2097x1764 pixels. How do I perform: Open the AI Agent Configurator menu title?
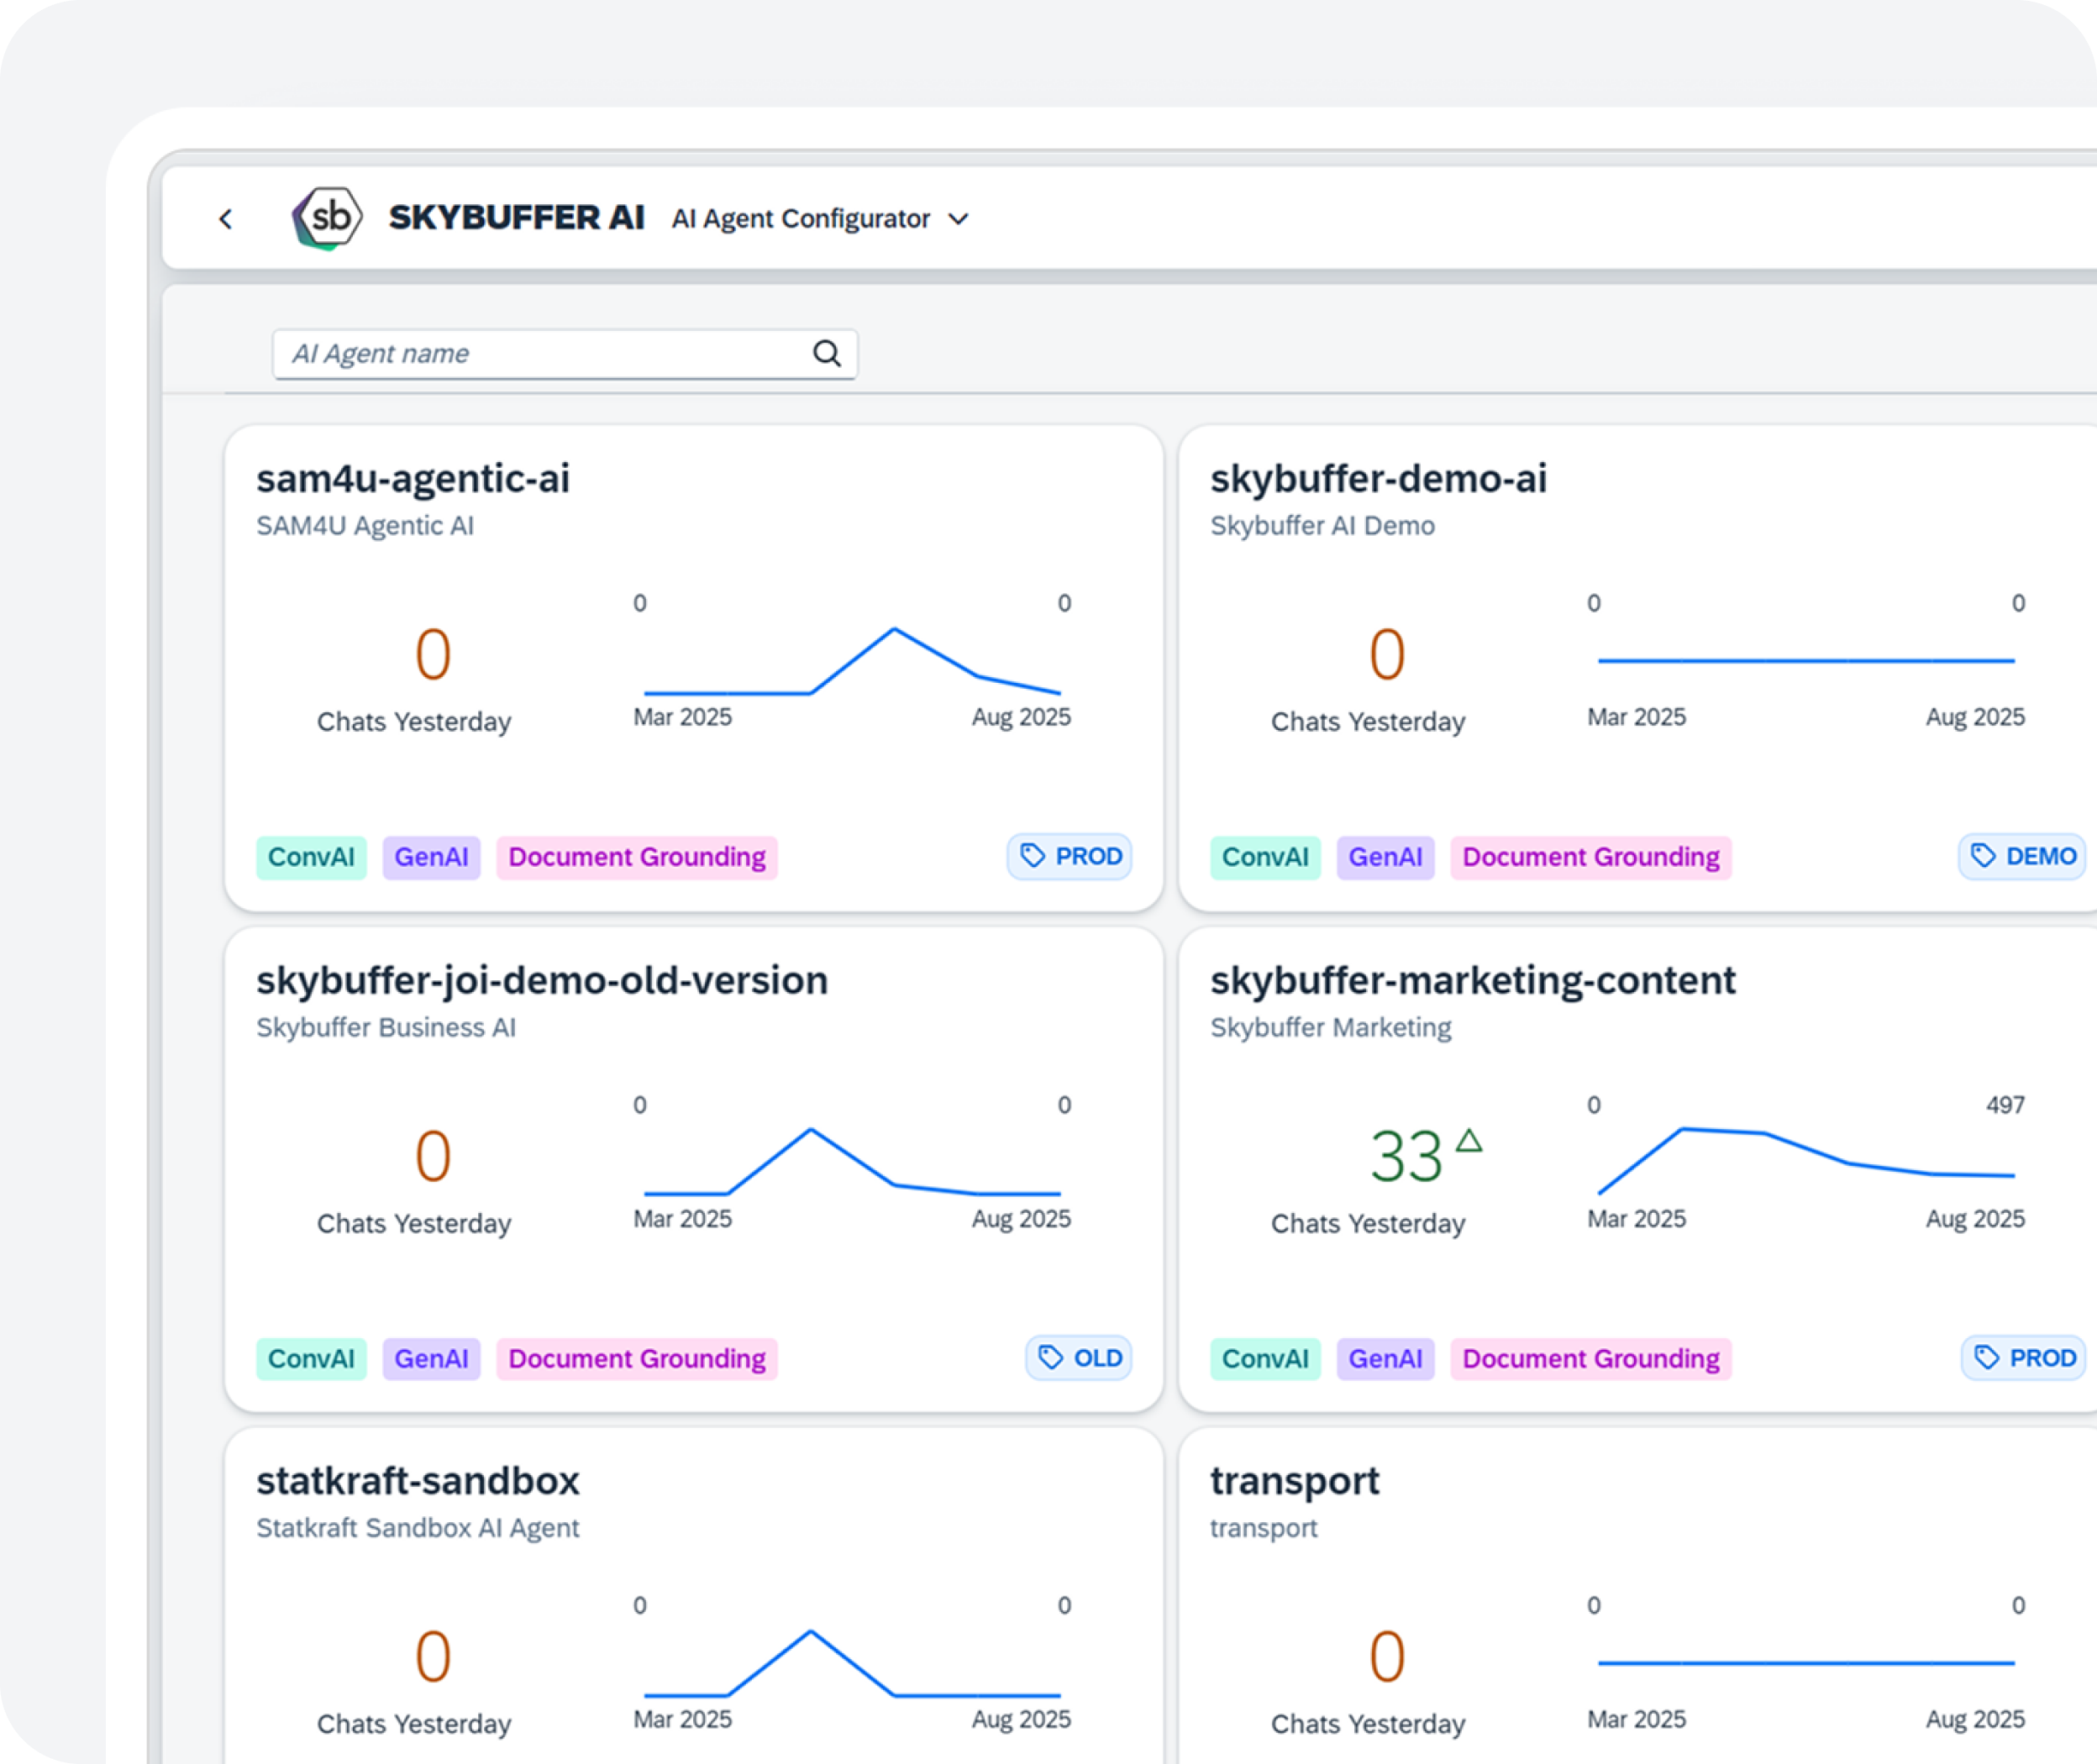point(800,219)
